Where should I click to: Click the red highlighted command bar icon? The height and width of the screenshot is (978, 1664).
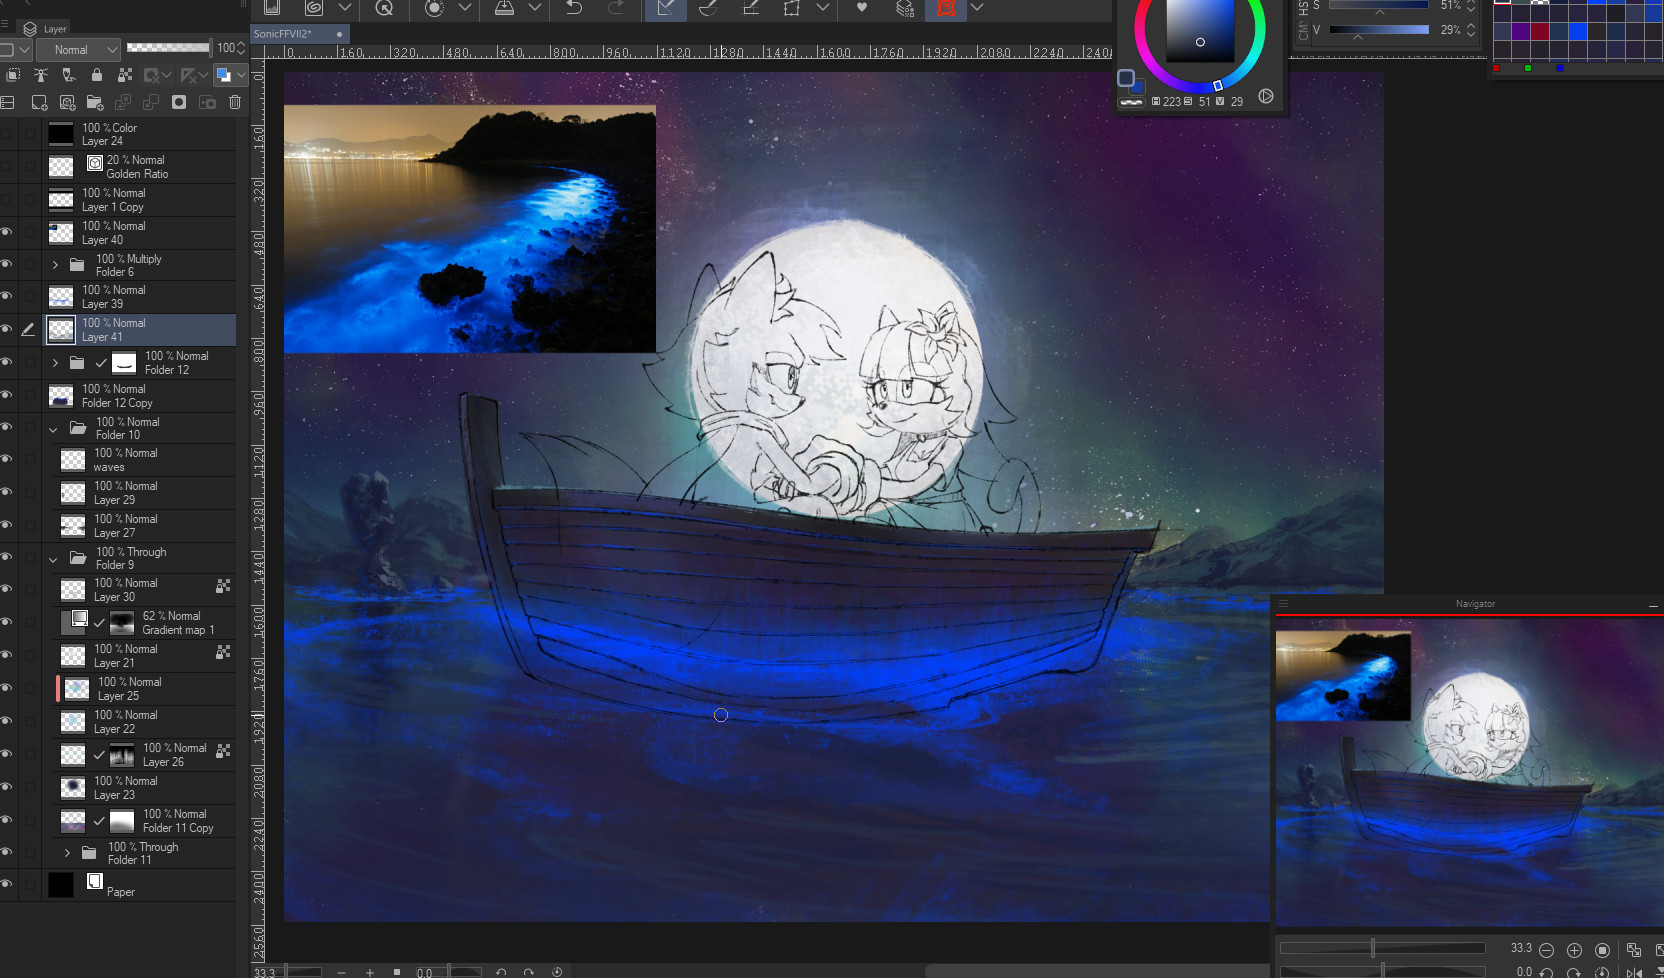point(946,8)
